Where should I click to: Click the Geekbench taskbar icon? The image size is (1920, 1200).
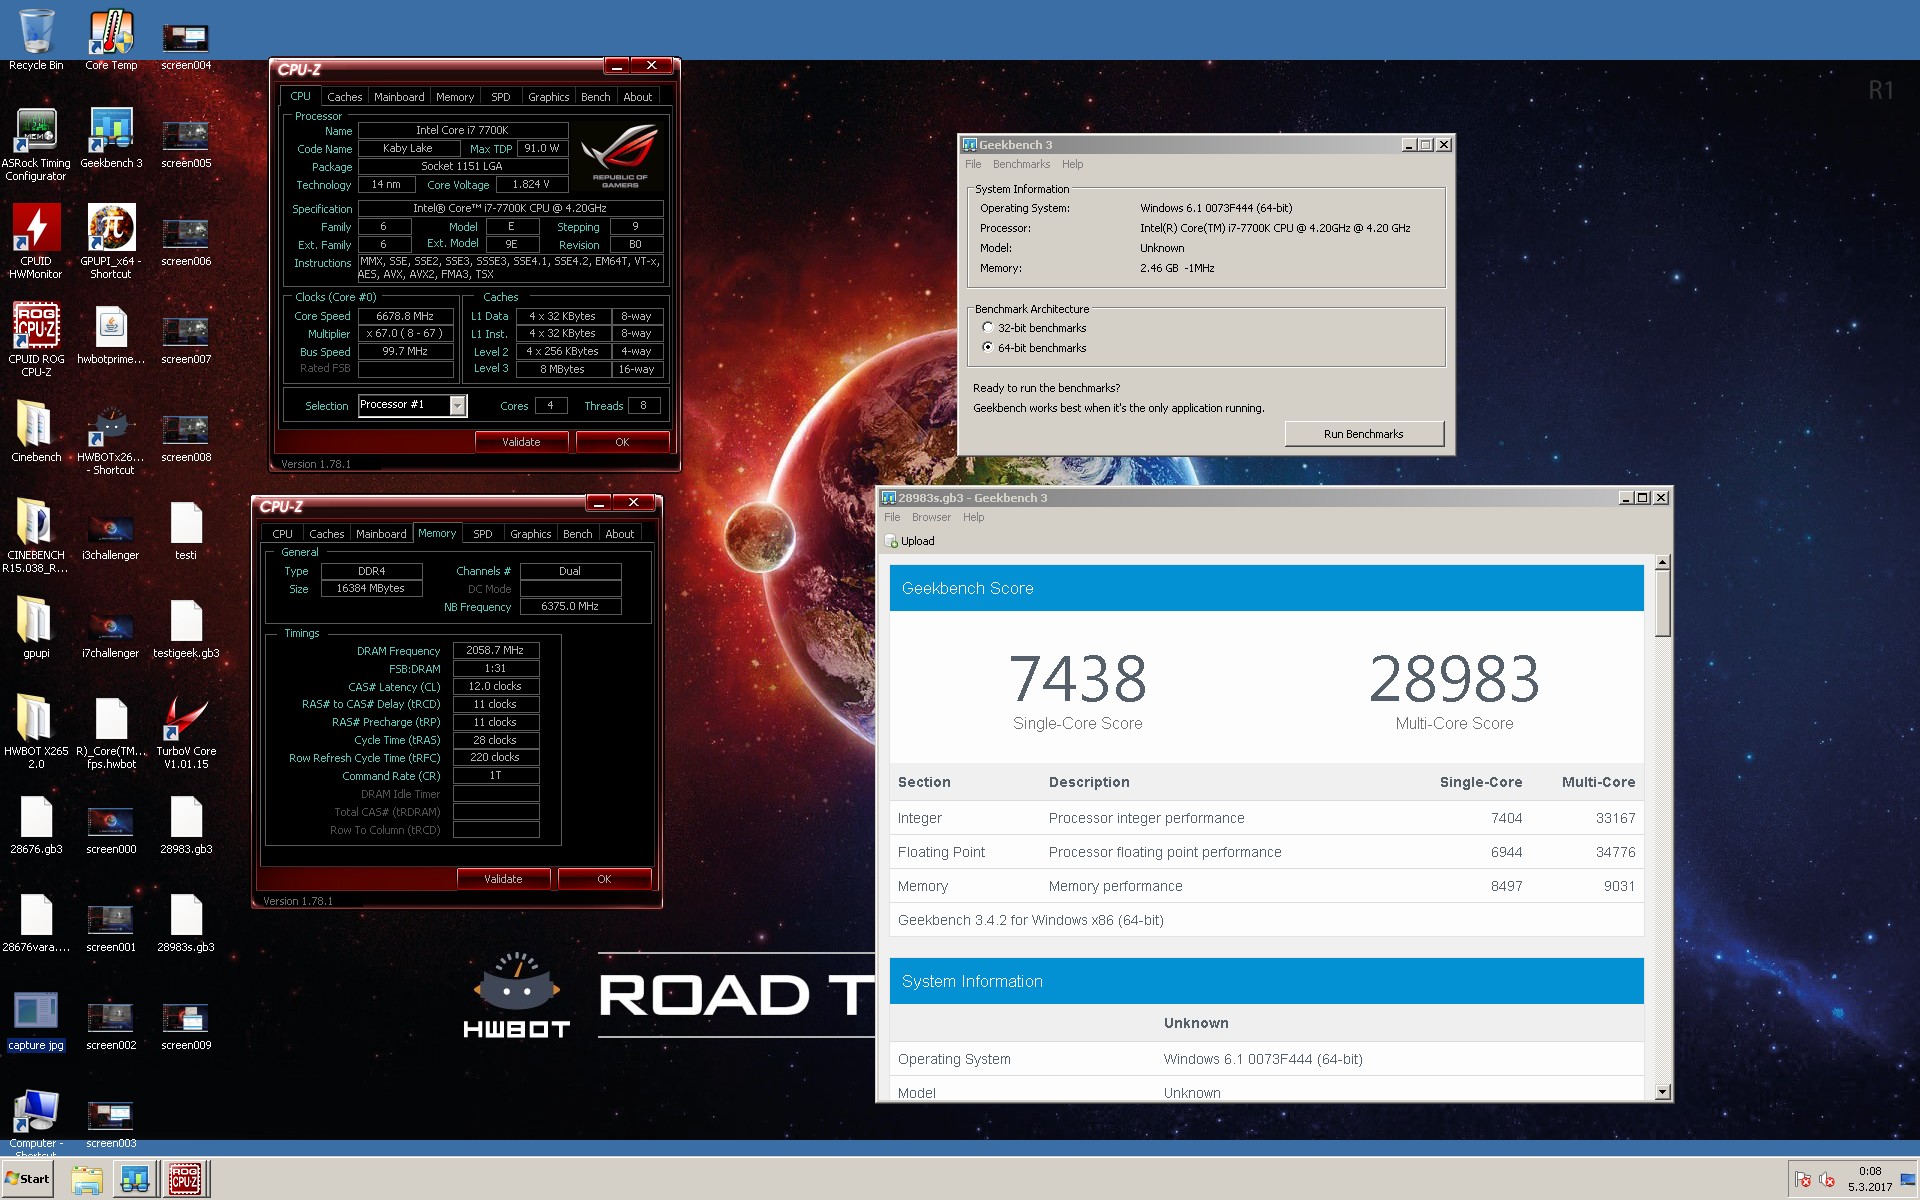pos(135,1180)
